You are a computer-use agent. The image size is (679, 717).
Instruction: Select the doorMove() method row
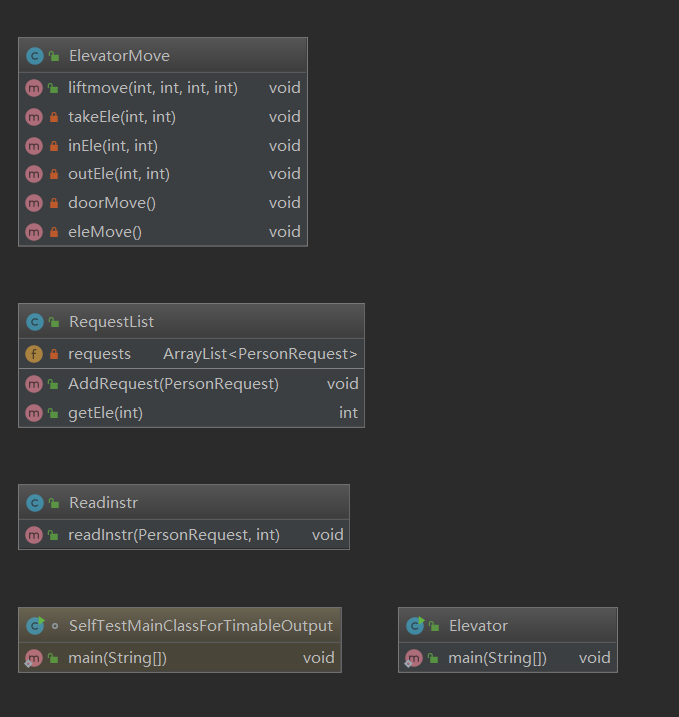tap(112, 203)
